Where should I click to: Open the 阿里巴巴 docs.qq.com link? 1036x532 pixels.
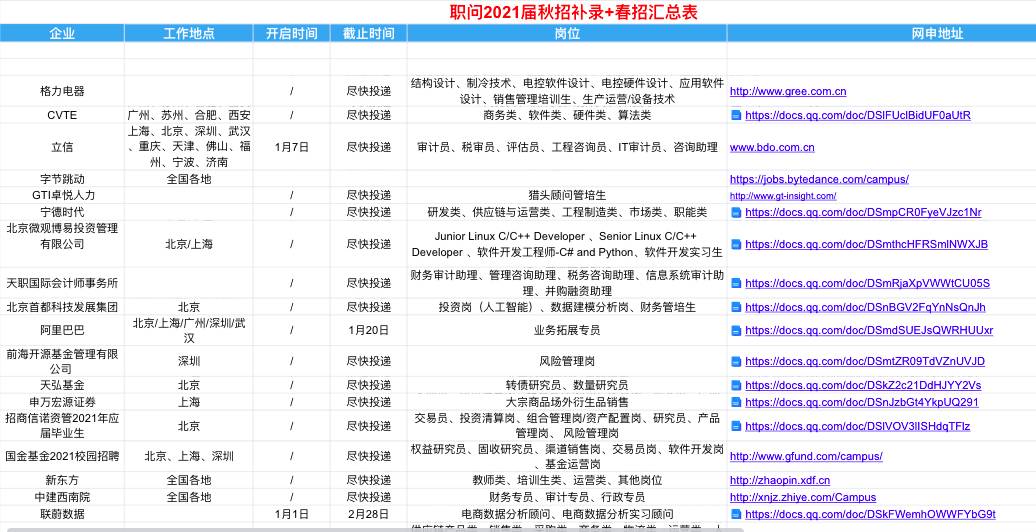[x=869, y=330]
